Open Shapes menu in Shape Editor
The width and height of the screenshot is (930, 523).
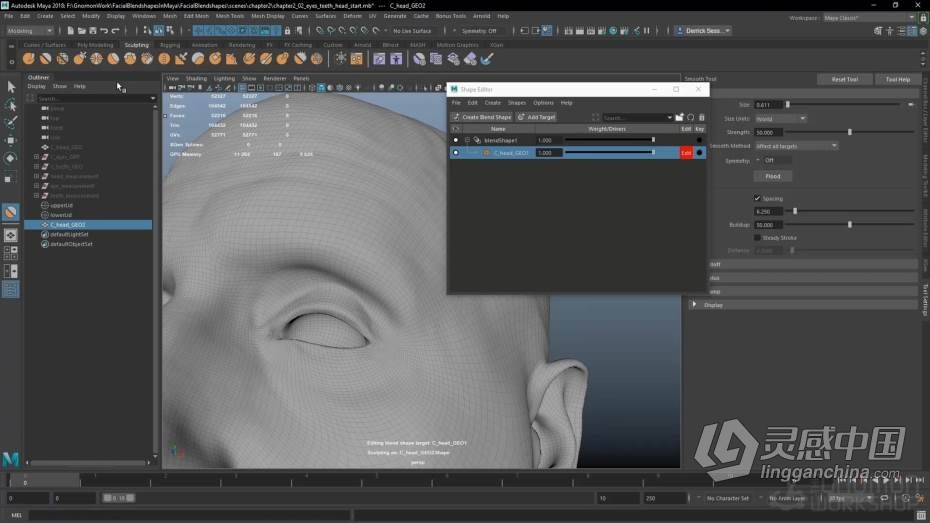tap(517, 103)
